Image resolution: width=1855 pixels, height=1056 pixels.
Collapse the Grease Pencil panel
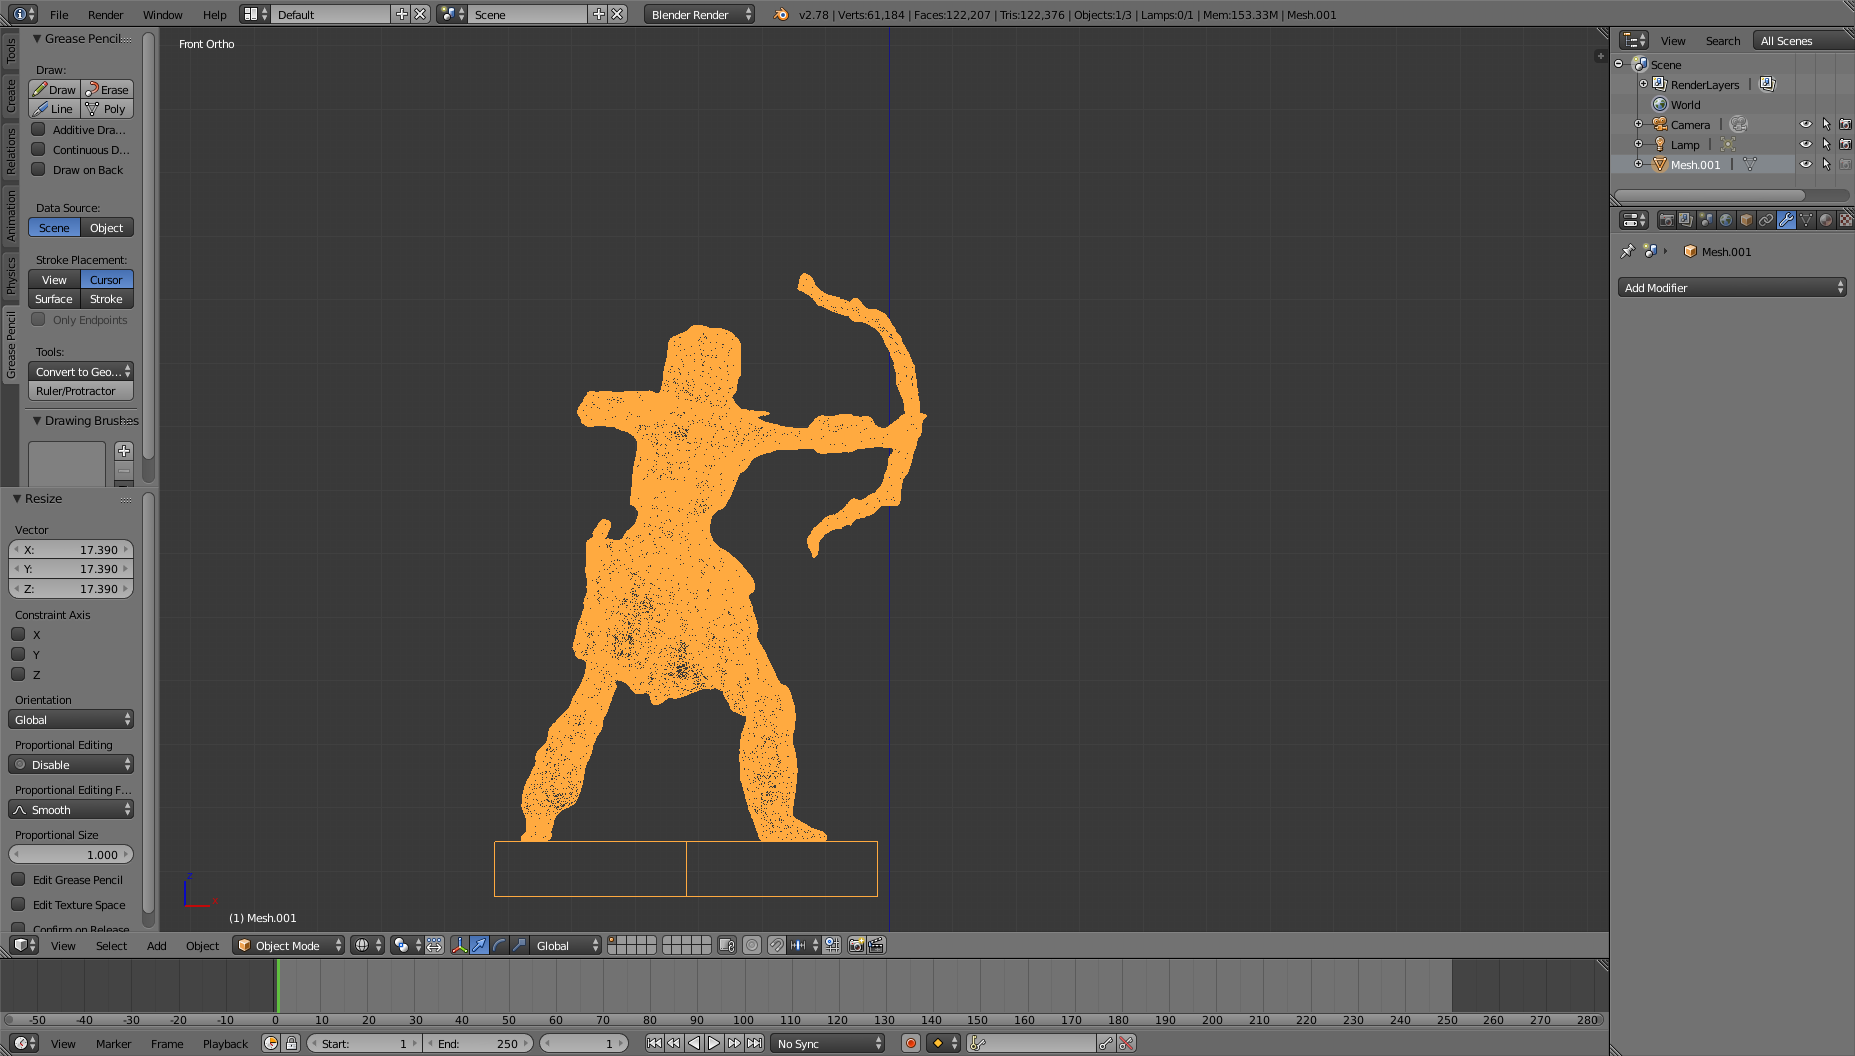[x=37, y=38]
